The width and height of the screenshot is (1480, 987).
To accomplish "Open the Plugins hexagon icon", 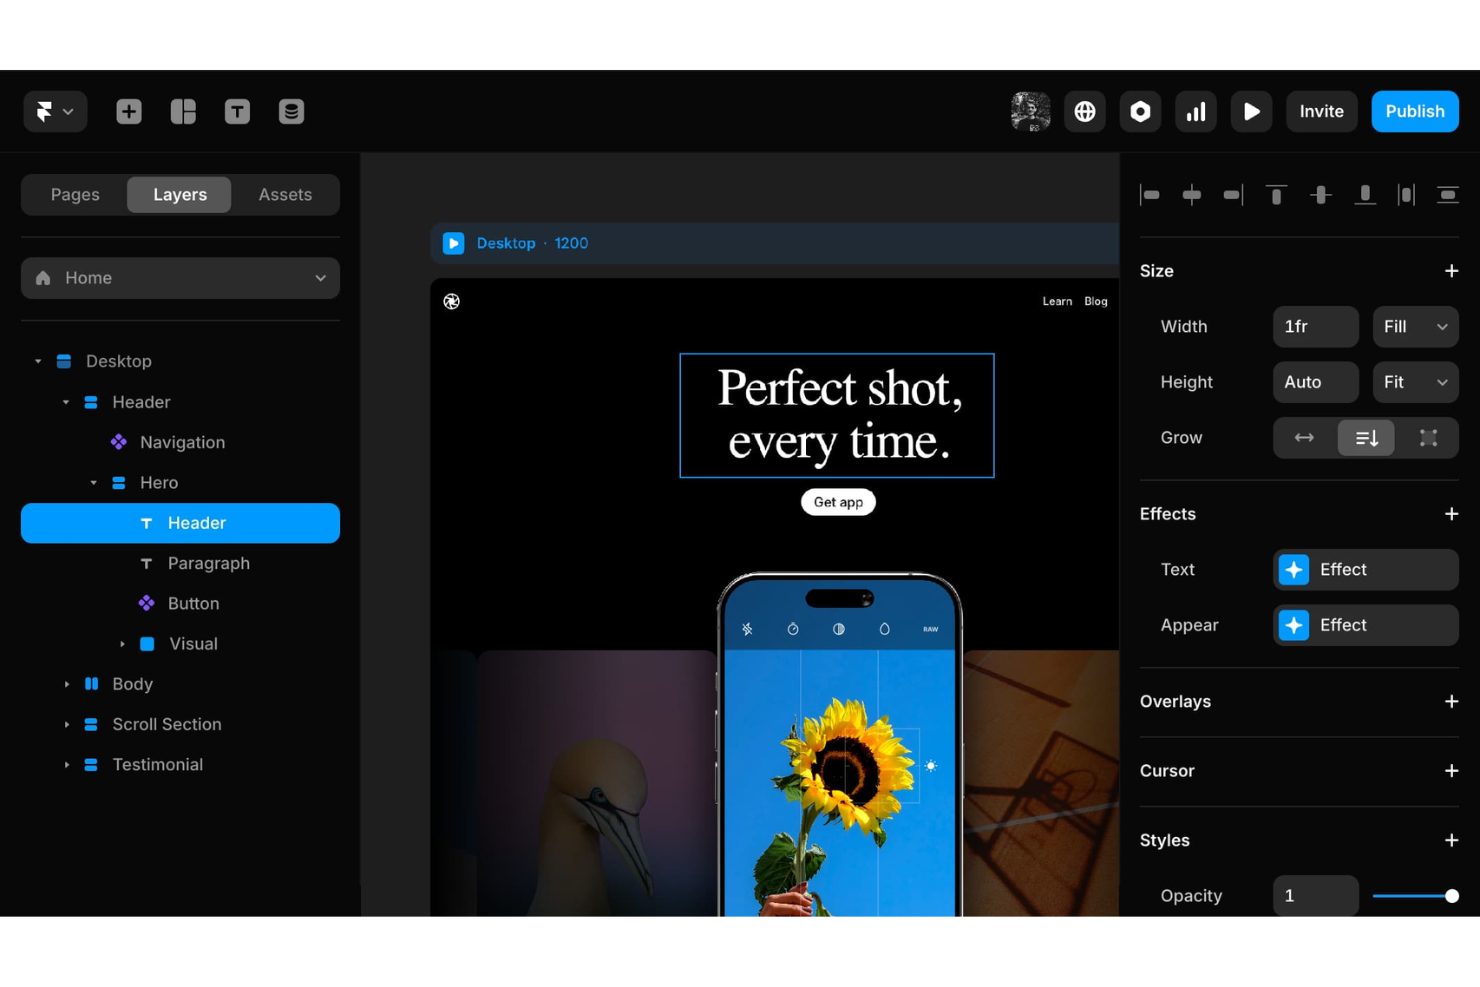I will [x=1140, y=111].
